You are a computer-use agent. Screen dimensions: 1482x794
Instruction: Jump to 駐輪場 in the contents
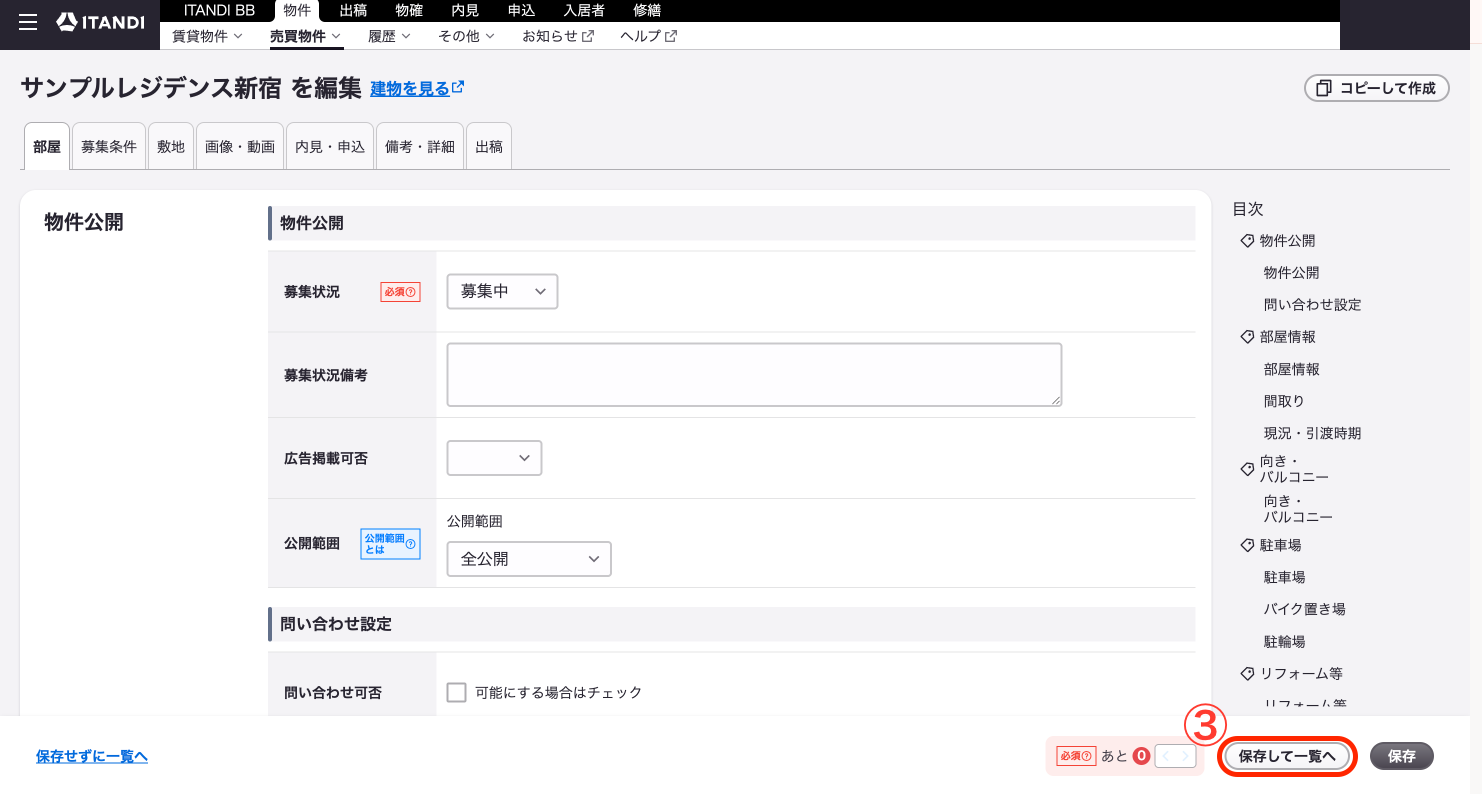click(1284, 641)
